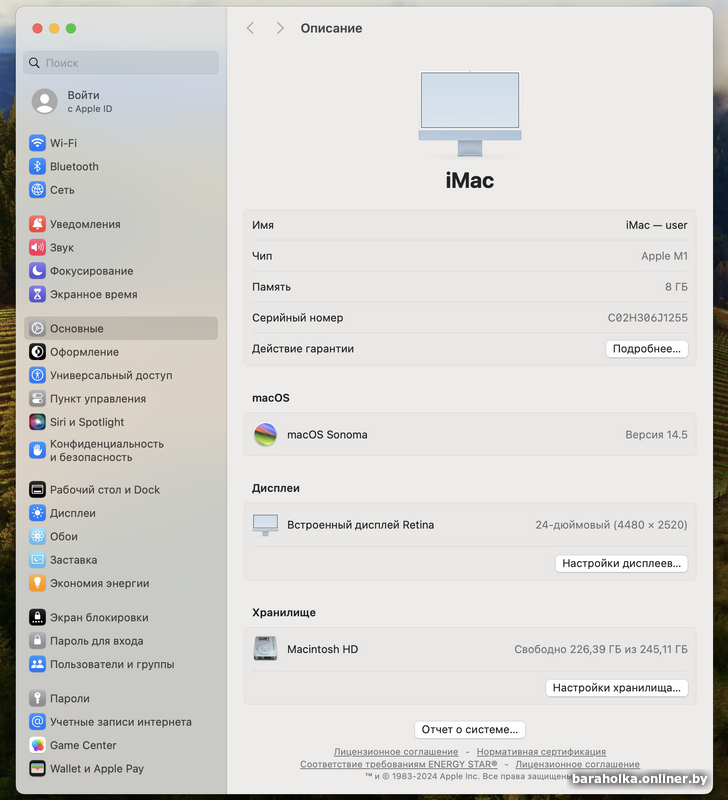Open Wi-Fi settings icon
The width and height of the screenshot is (728, 800).
[37, 143]
